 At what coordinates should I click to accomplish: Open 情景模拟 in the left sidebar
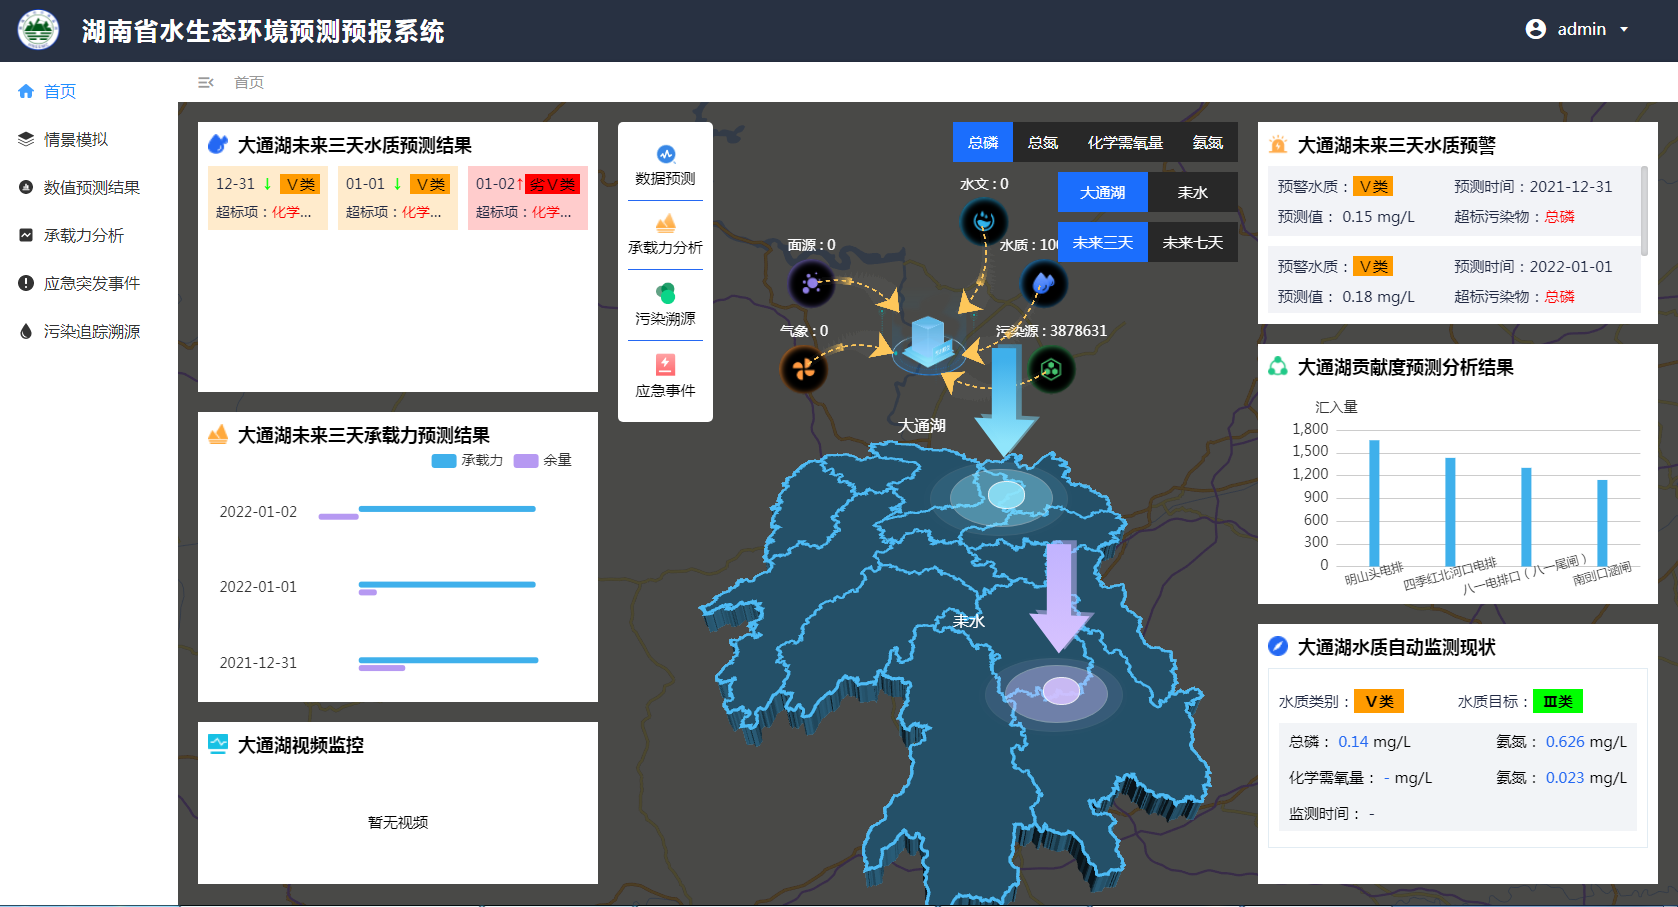click(76, 140)
